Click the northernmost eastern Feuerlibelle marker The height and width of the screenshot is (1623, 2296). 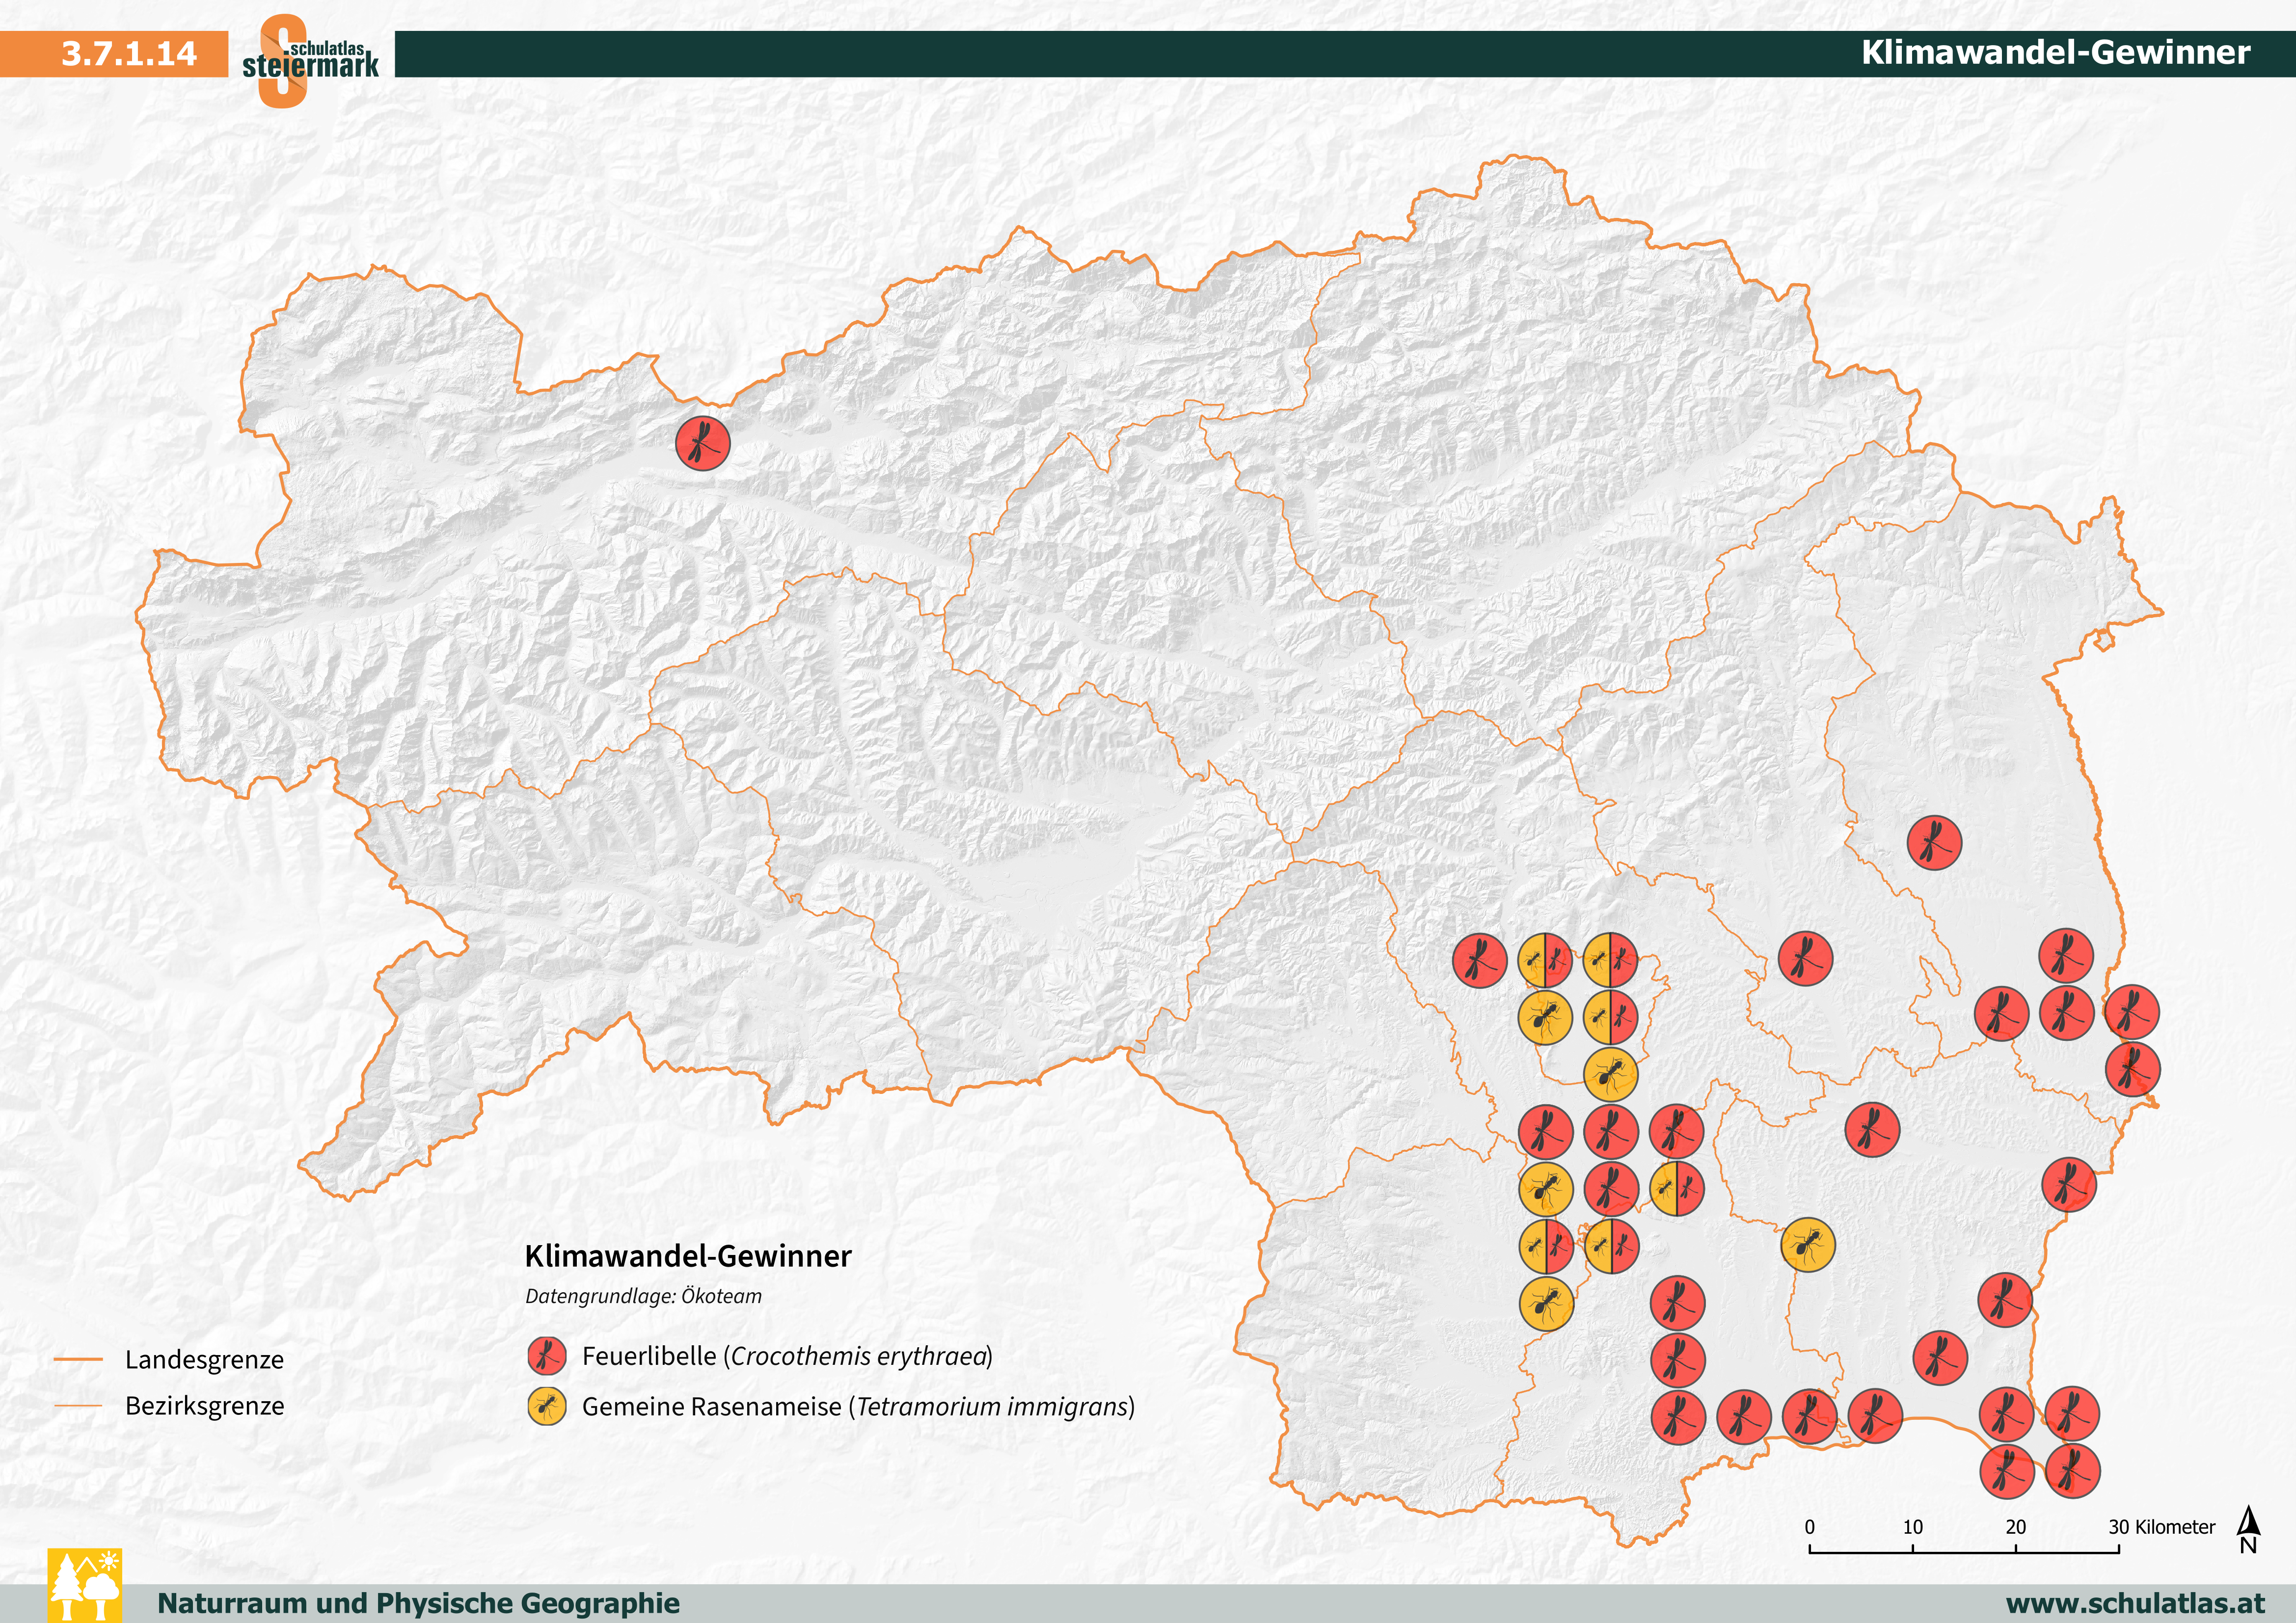coord(1934,842)
